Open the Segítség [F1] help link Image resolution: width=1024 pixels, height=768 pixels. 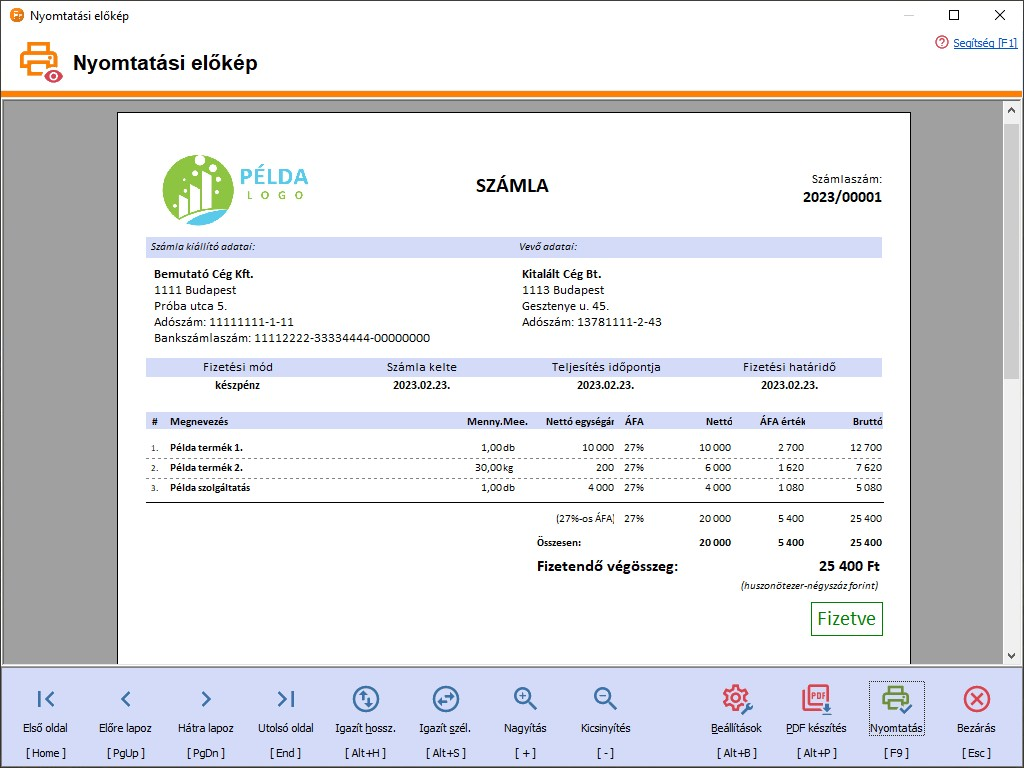pos(984,43)
